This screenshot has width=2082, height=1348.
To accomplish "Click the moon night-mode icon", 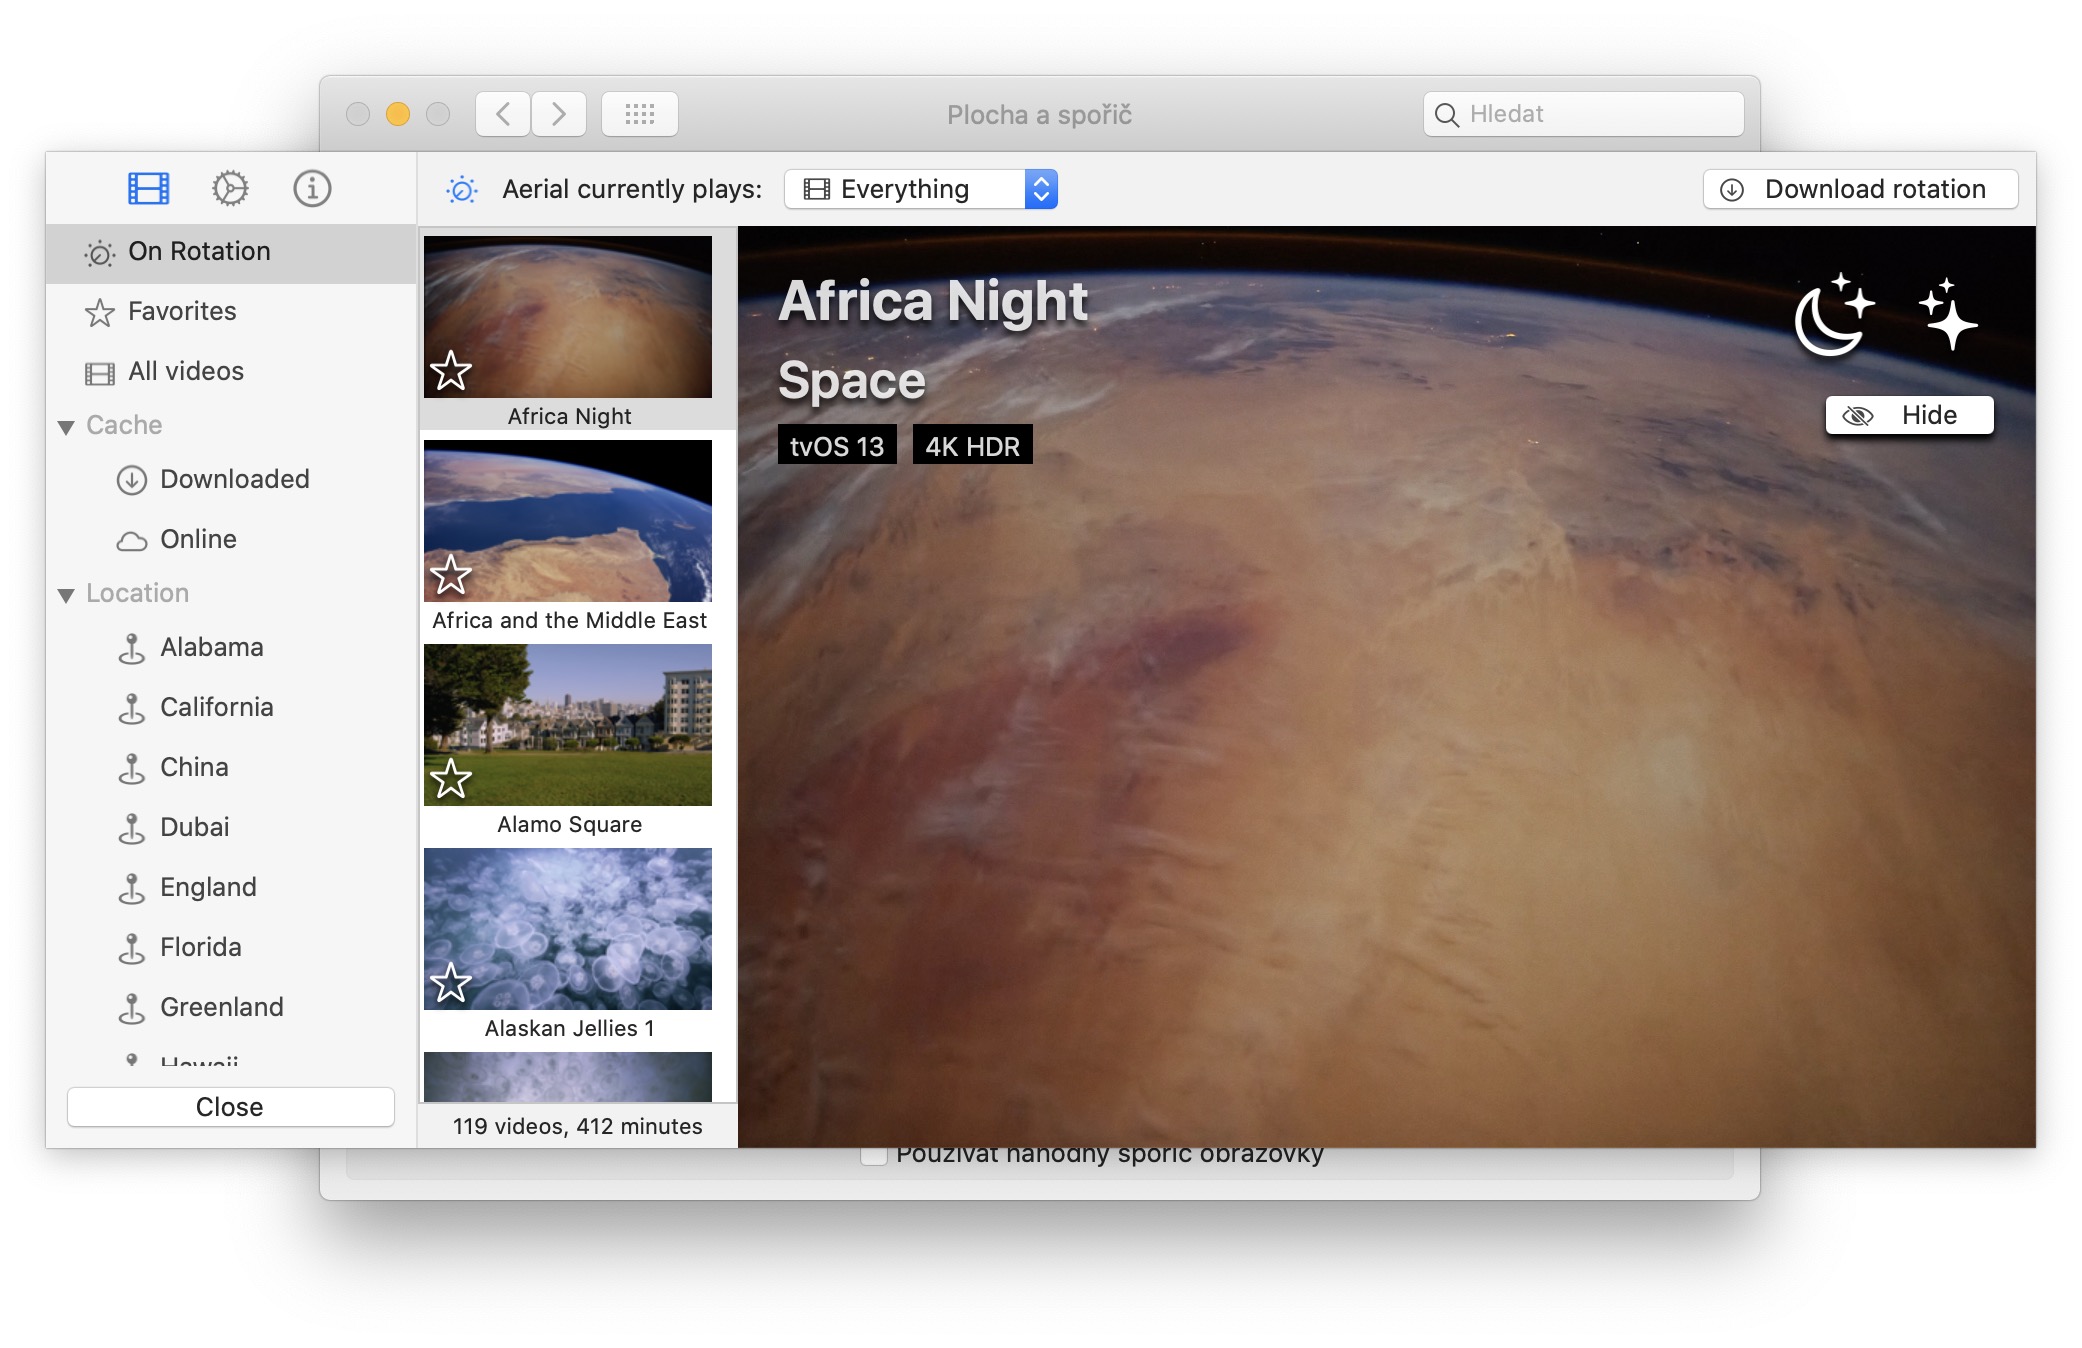I will 1833,316.
